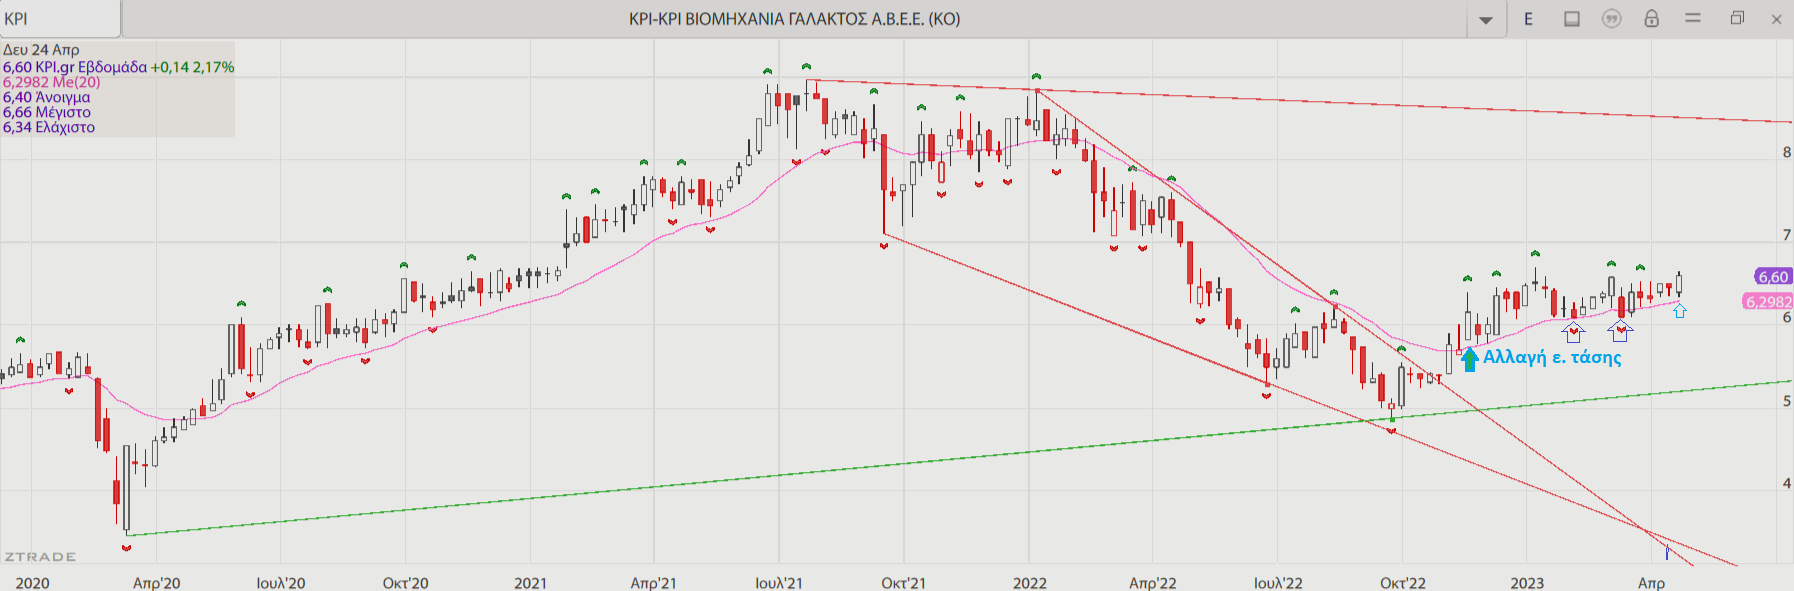Select the 'Αλλαγή ε. τάσης' annotation text
The image size is (1794, 591).
[1552, 357]
